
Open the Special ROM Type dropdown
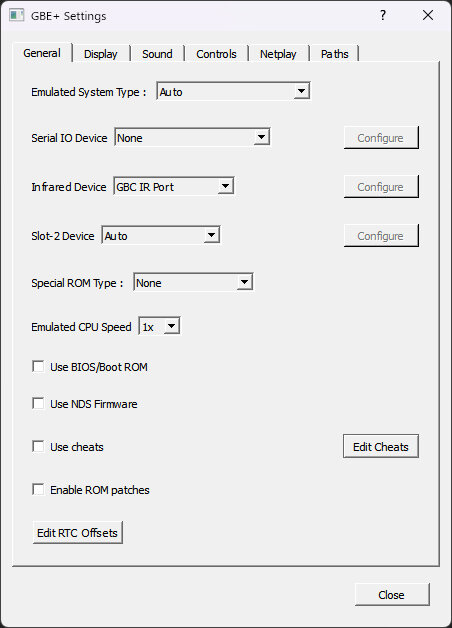[193, 283]
